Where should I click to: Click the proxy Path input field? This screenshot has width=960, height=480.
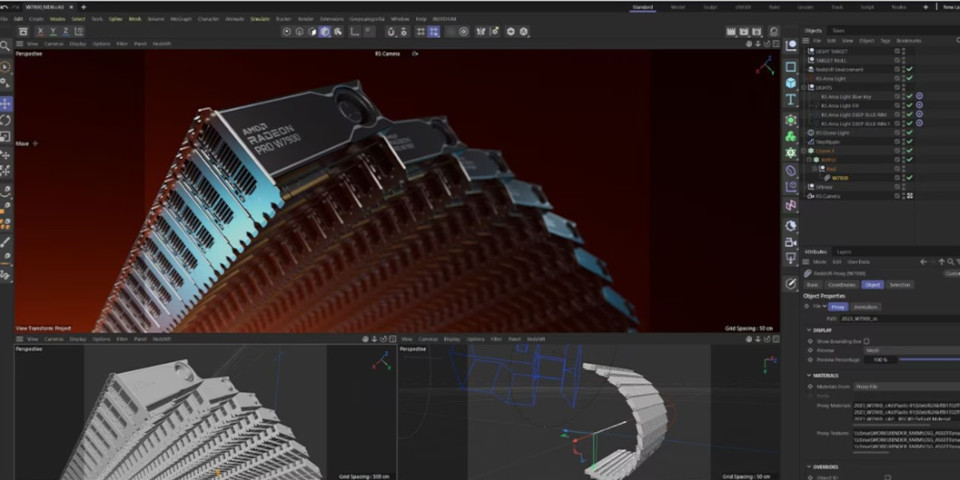click(898, 319)
